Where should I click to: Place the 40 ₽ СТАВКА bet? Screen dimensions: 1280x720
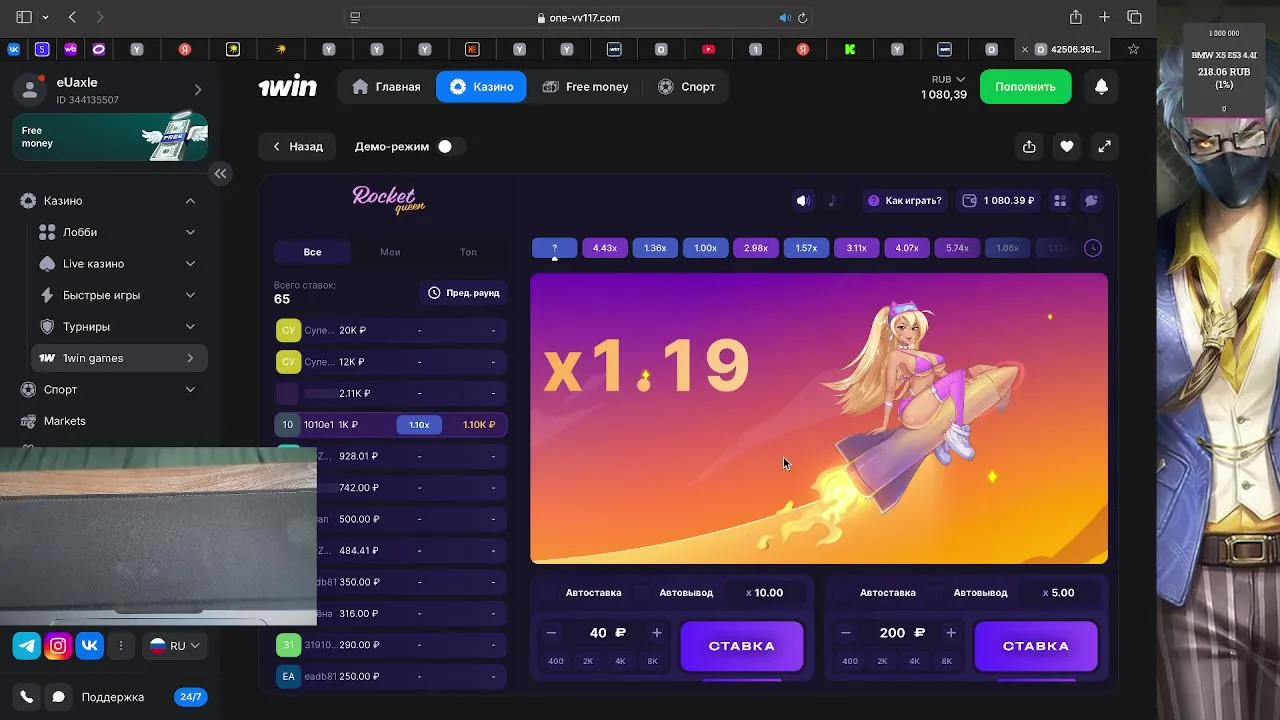click(742, 646)
